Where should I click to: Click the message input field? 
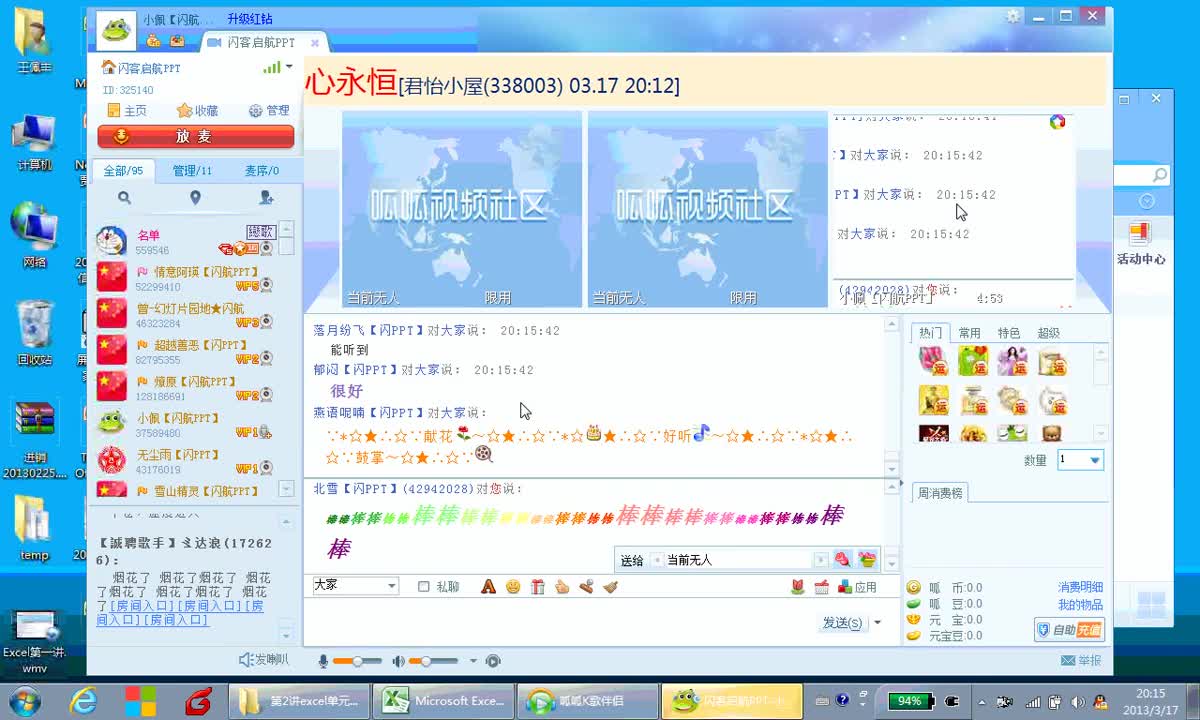[560, 622]
